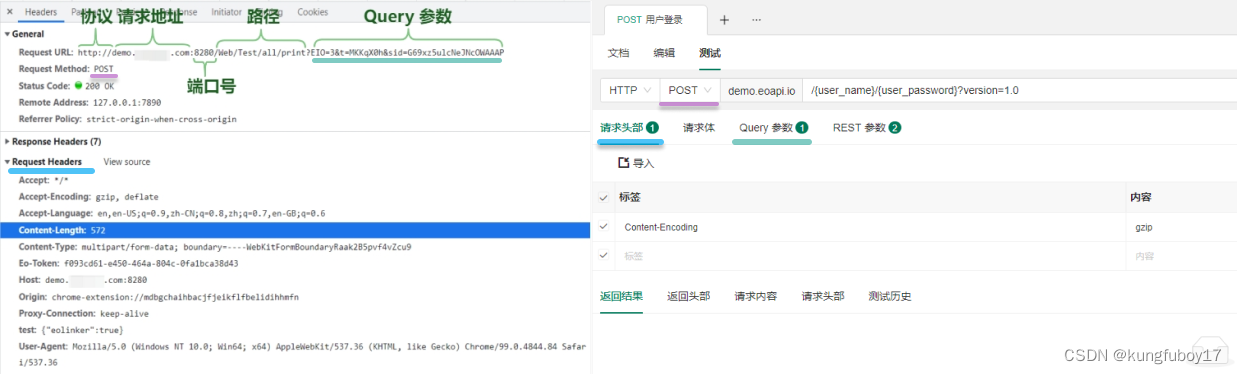Open the Query 参数 tab
Image resolution: width=1237 pixels, height=374 pixels.
point(773,128)
